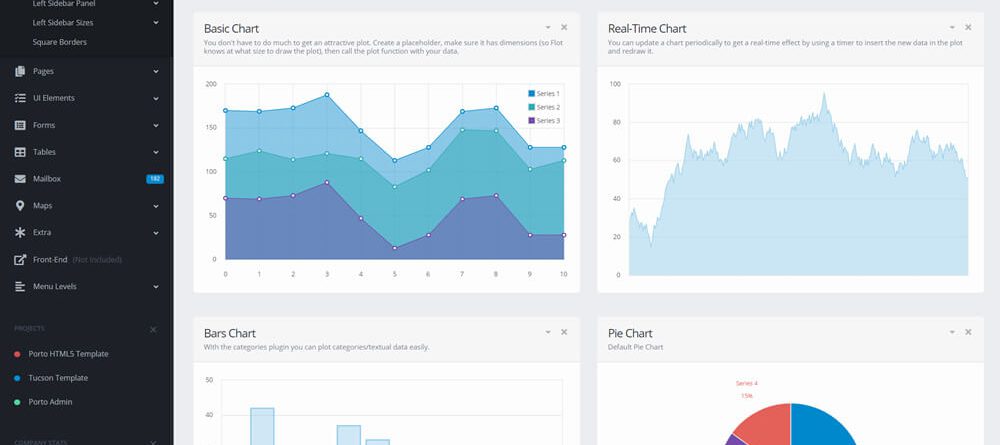
Task: Click the Tables grid icon
Action: click(21, 152)
